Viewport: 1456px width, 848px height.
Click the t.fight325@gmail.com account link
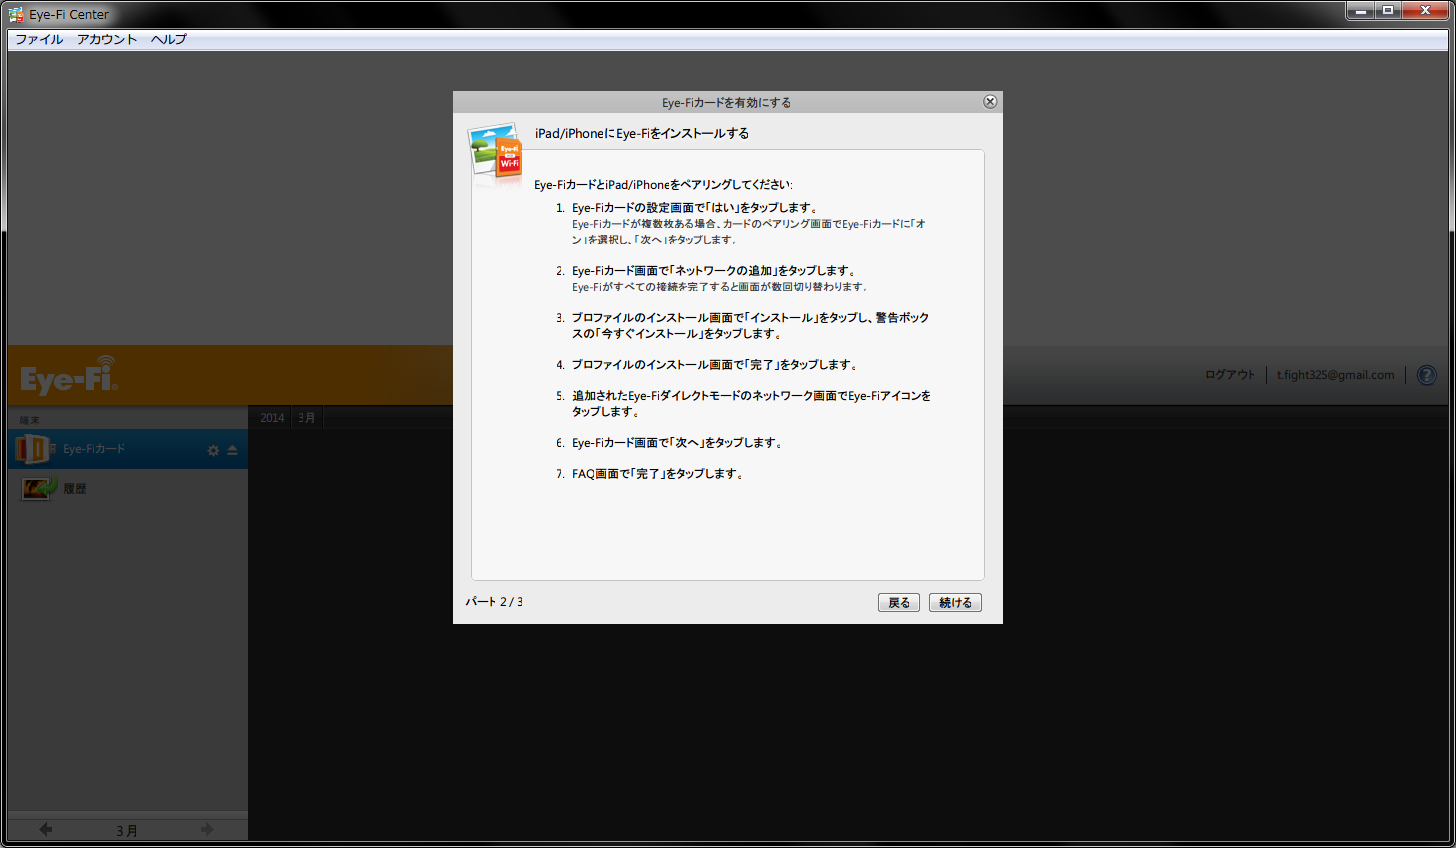coord(1335,375)
